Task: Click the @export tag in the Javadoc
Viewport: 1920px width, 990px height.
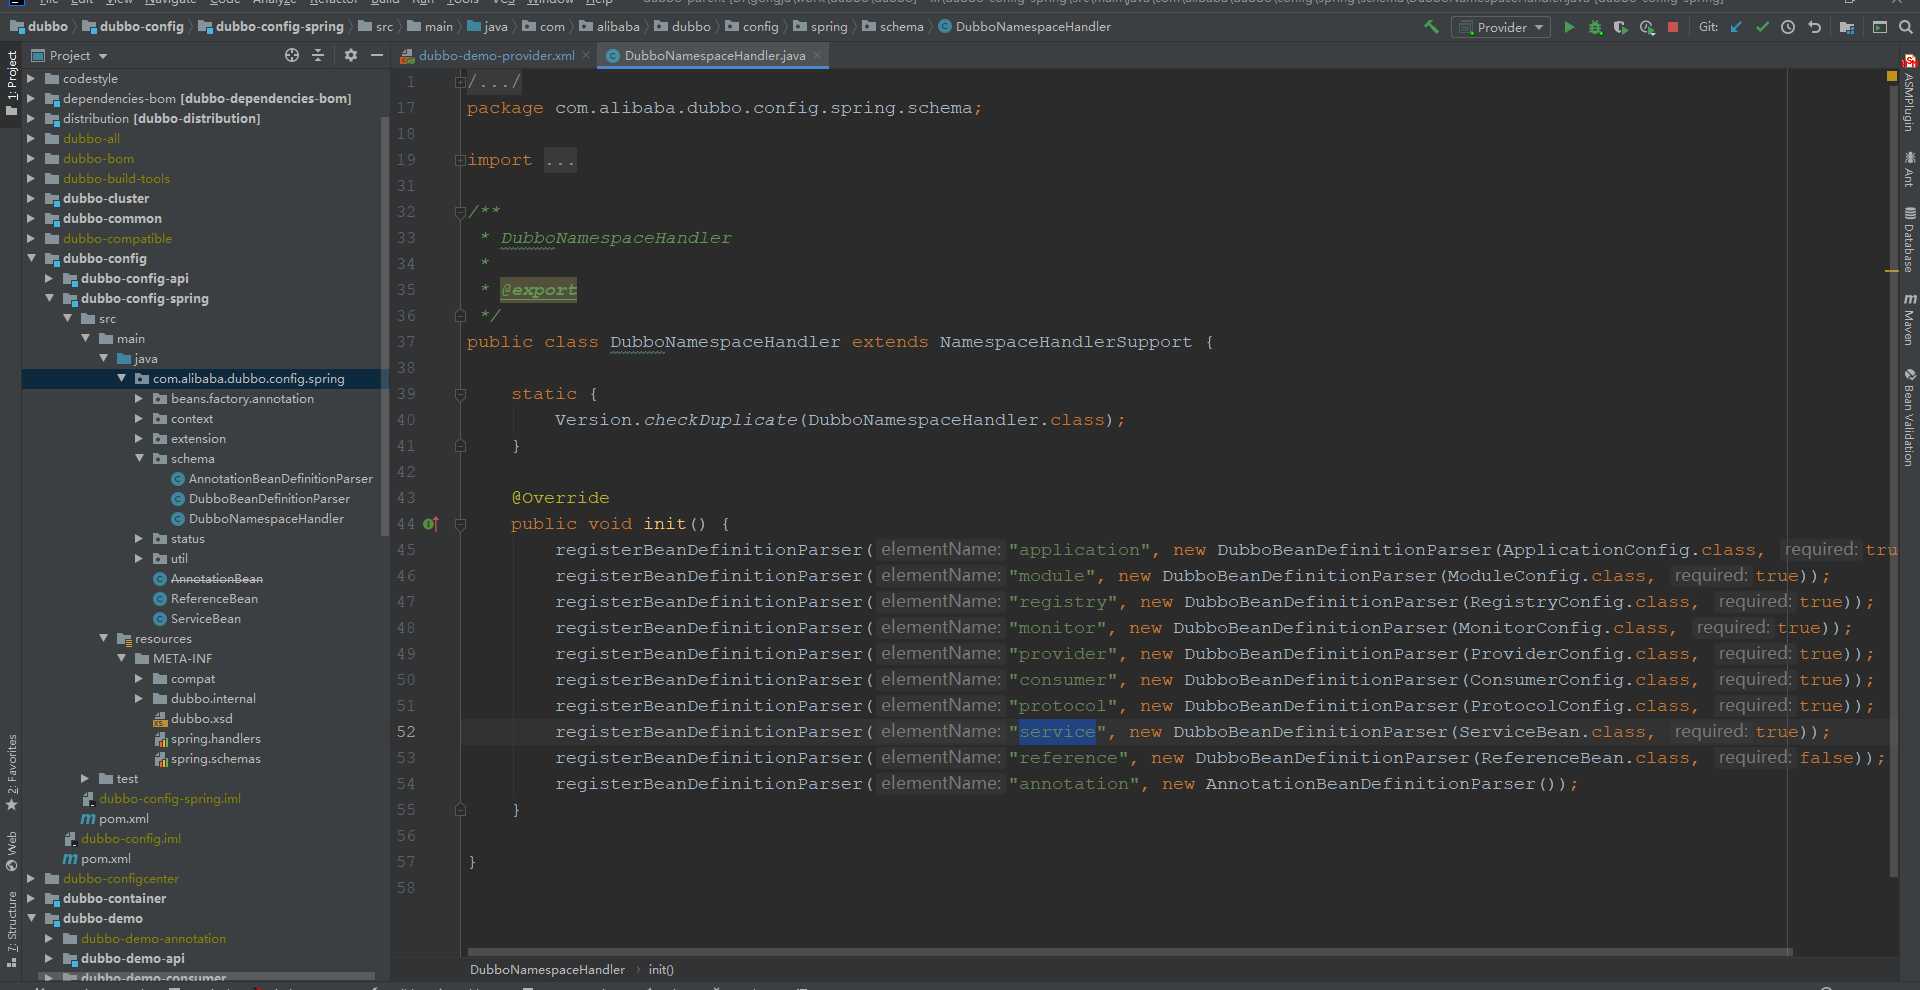Action: click(x=538, y=290)
